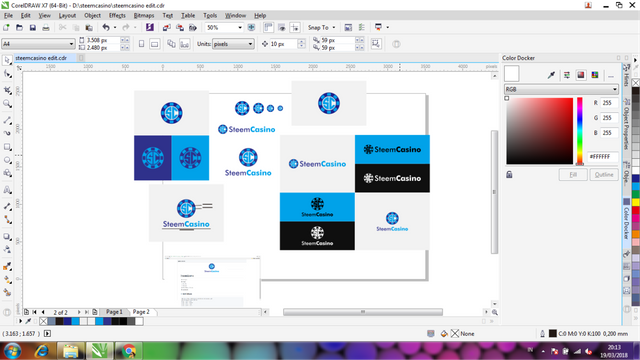Click the Import icon

[x=167, y=27]
